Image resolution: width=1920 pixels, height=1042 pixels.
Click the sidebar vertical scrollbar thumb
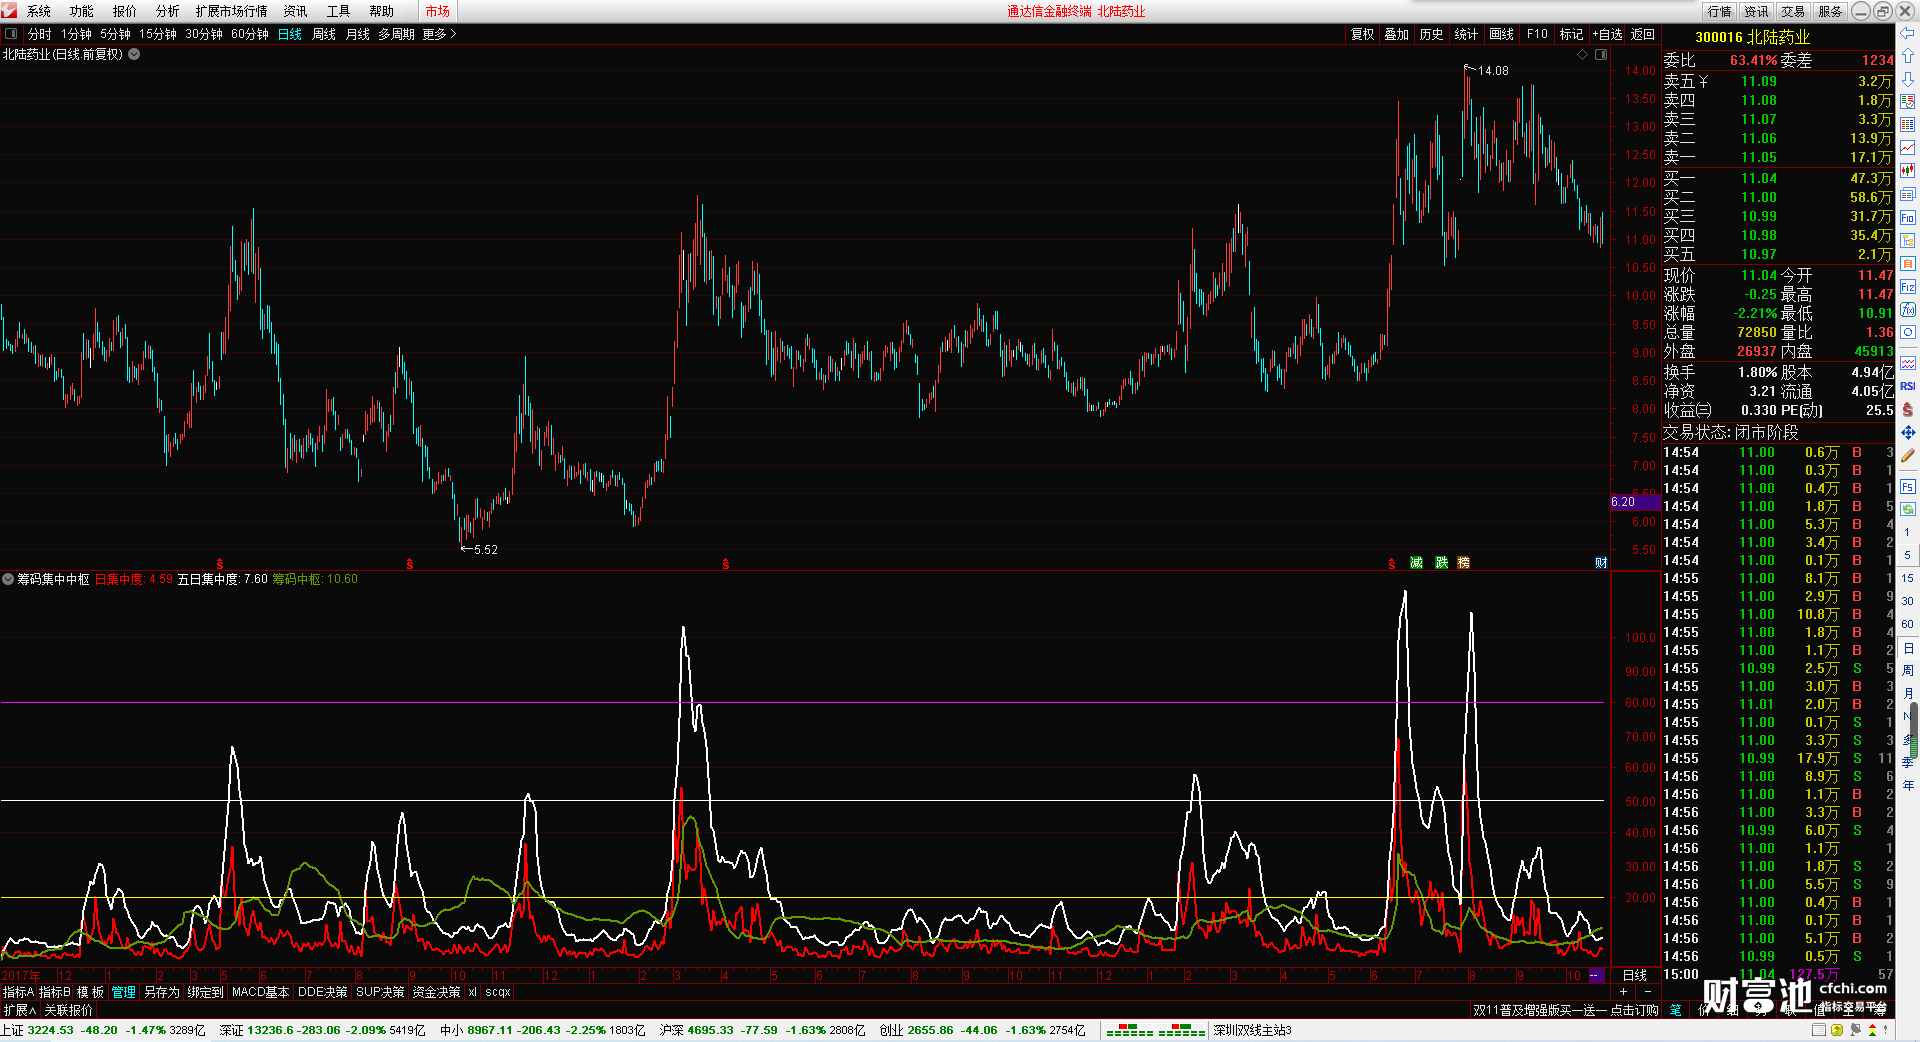click(1914, 730)
